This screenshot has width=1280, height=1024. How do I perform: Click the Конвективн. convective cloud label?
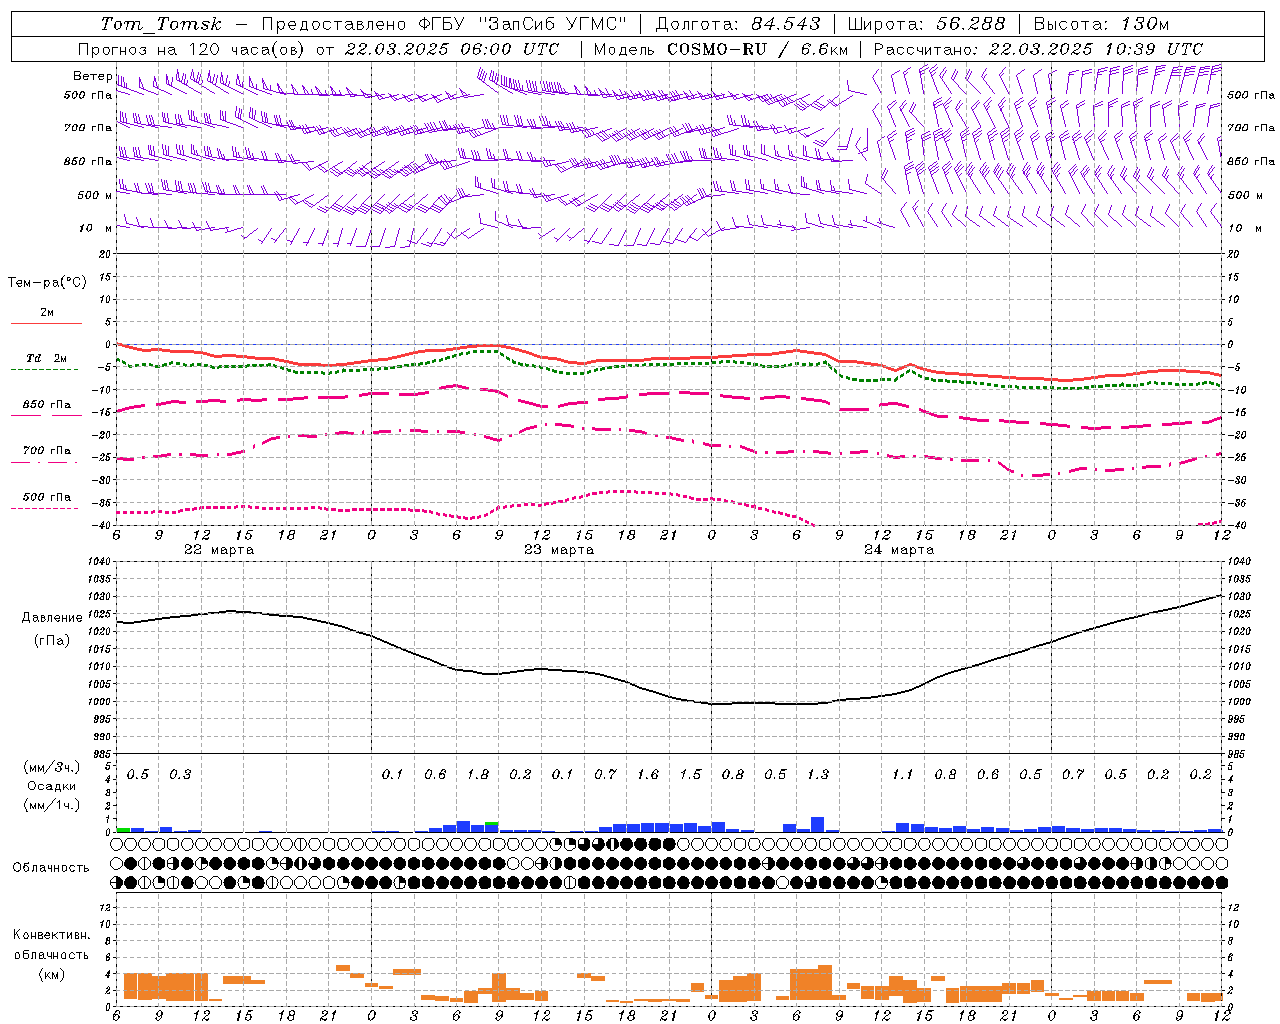click(51, 936)
